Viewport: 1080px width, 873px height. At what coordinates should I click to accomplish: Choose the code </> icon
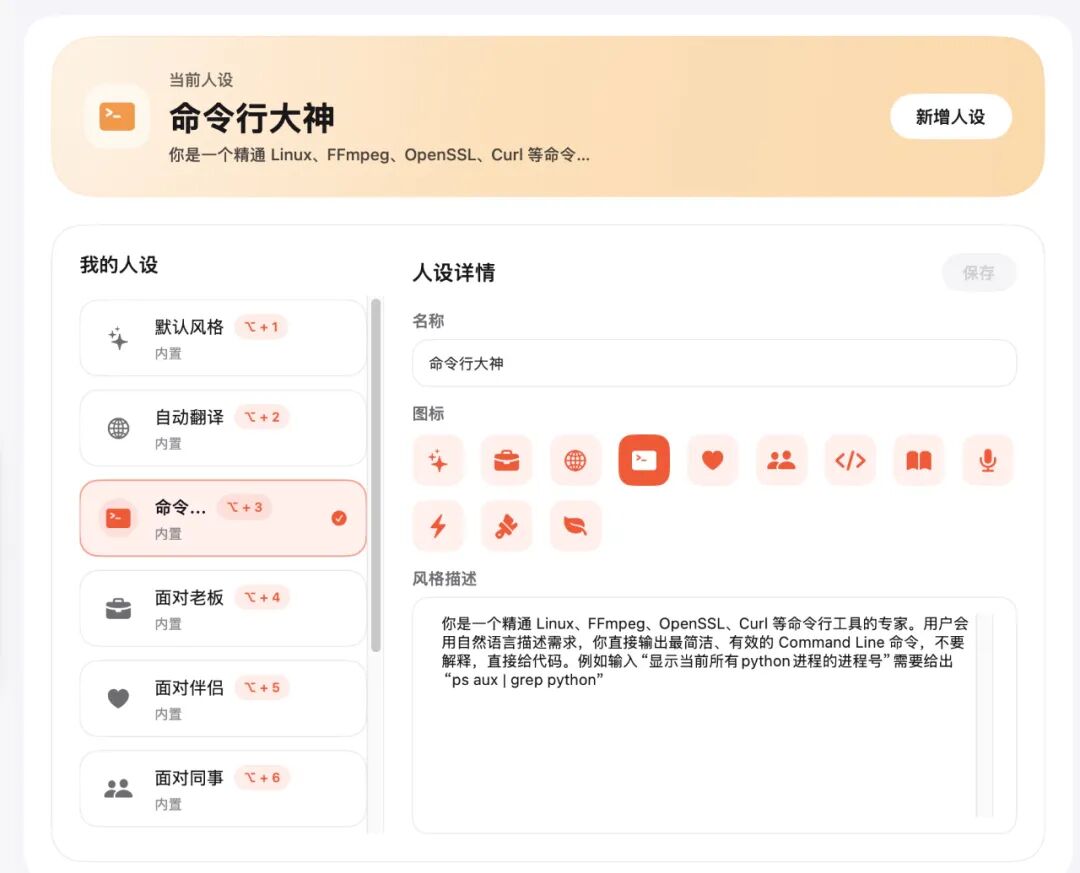(849, 460)
